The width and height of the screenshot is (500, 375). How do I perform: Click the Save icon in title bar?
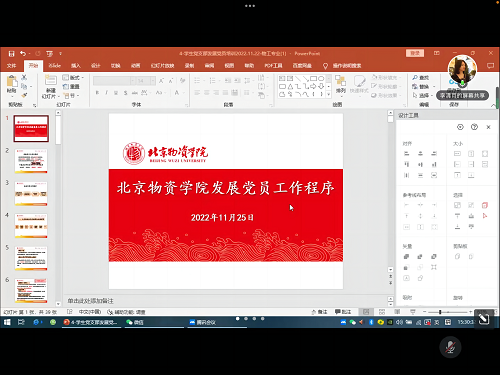(x=12, y=54)
